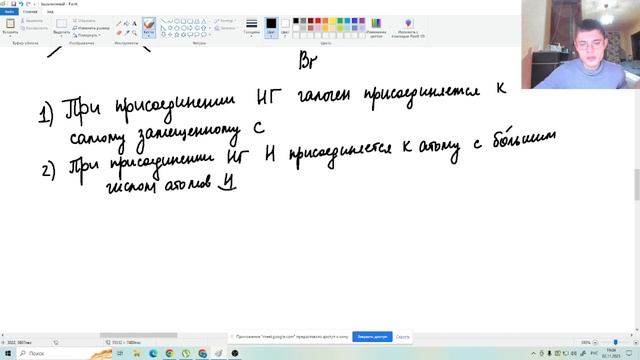Click the Вставить paste clipboard icon
Viewport: 640px width, 360px height.
pyautogui.click(x=10, y=23)
